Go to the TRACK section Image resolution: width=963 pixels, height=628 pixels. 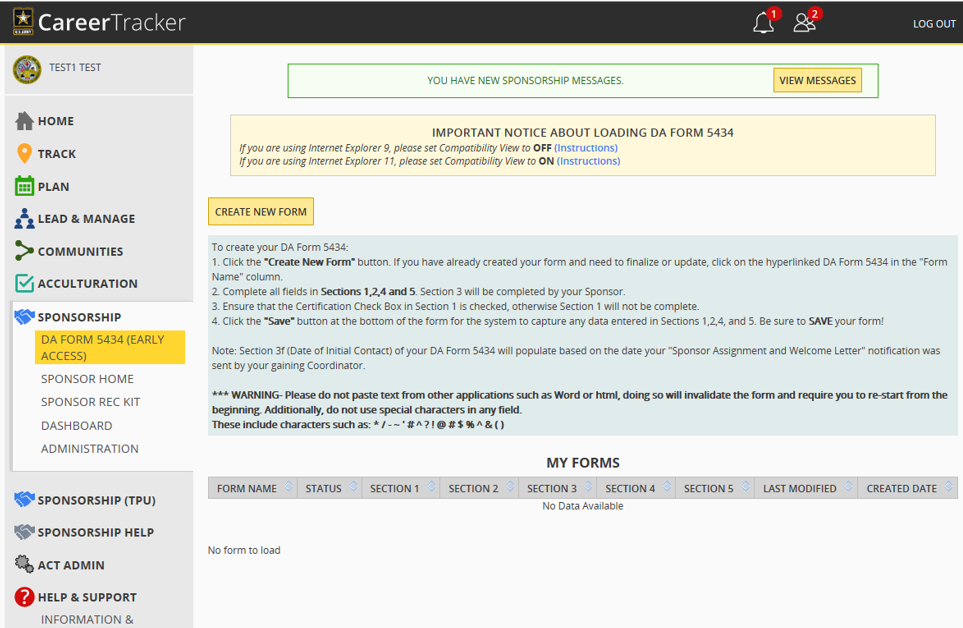(57, 154)
